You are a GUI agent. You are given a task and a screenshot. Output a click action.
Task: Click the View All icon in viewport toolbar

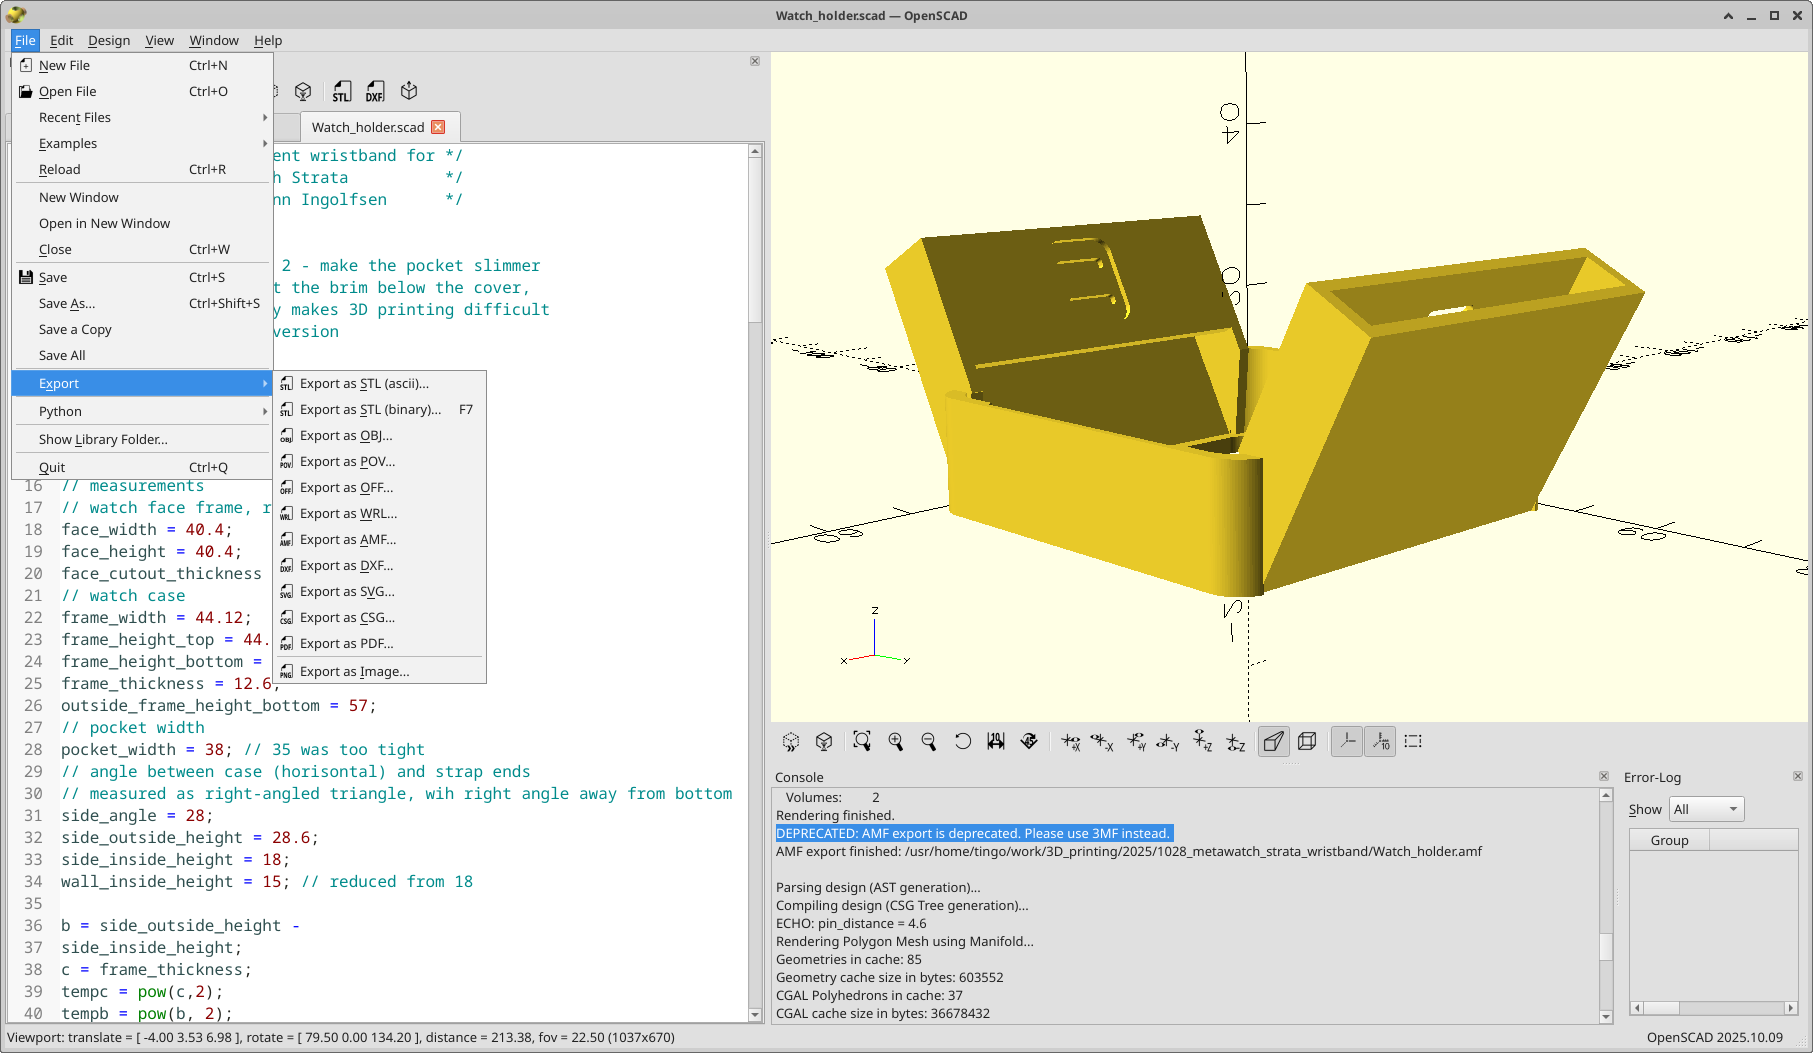point(862,742)
